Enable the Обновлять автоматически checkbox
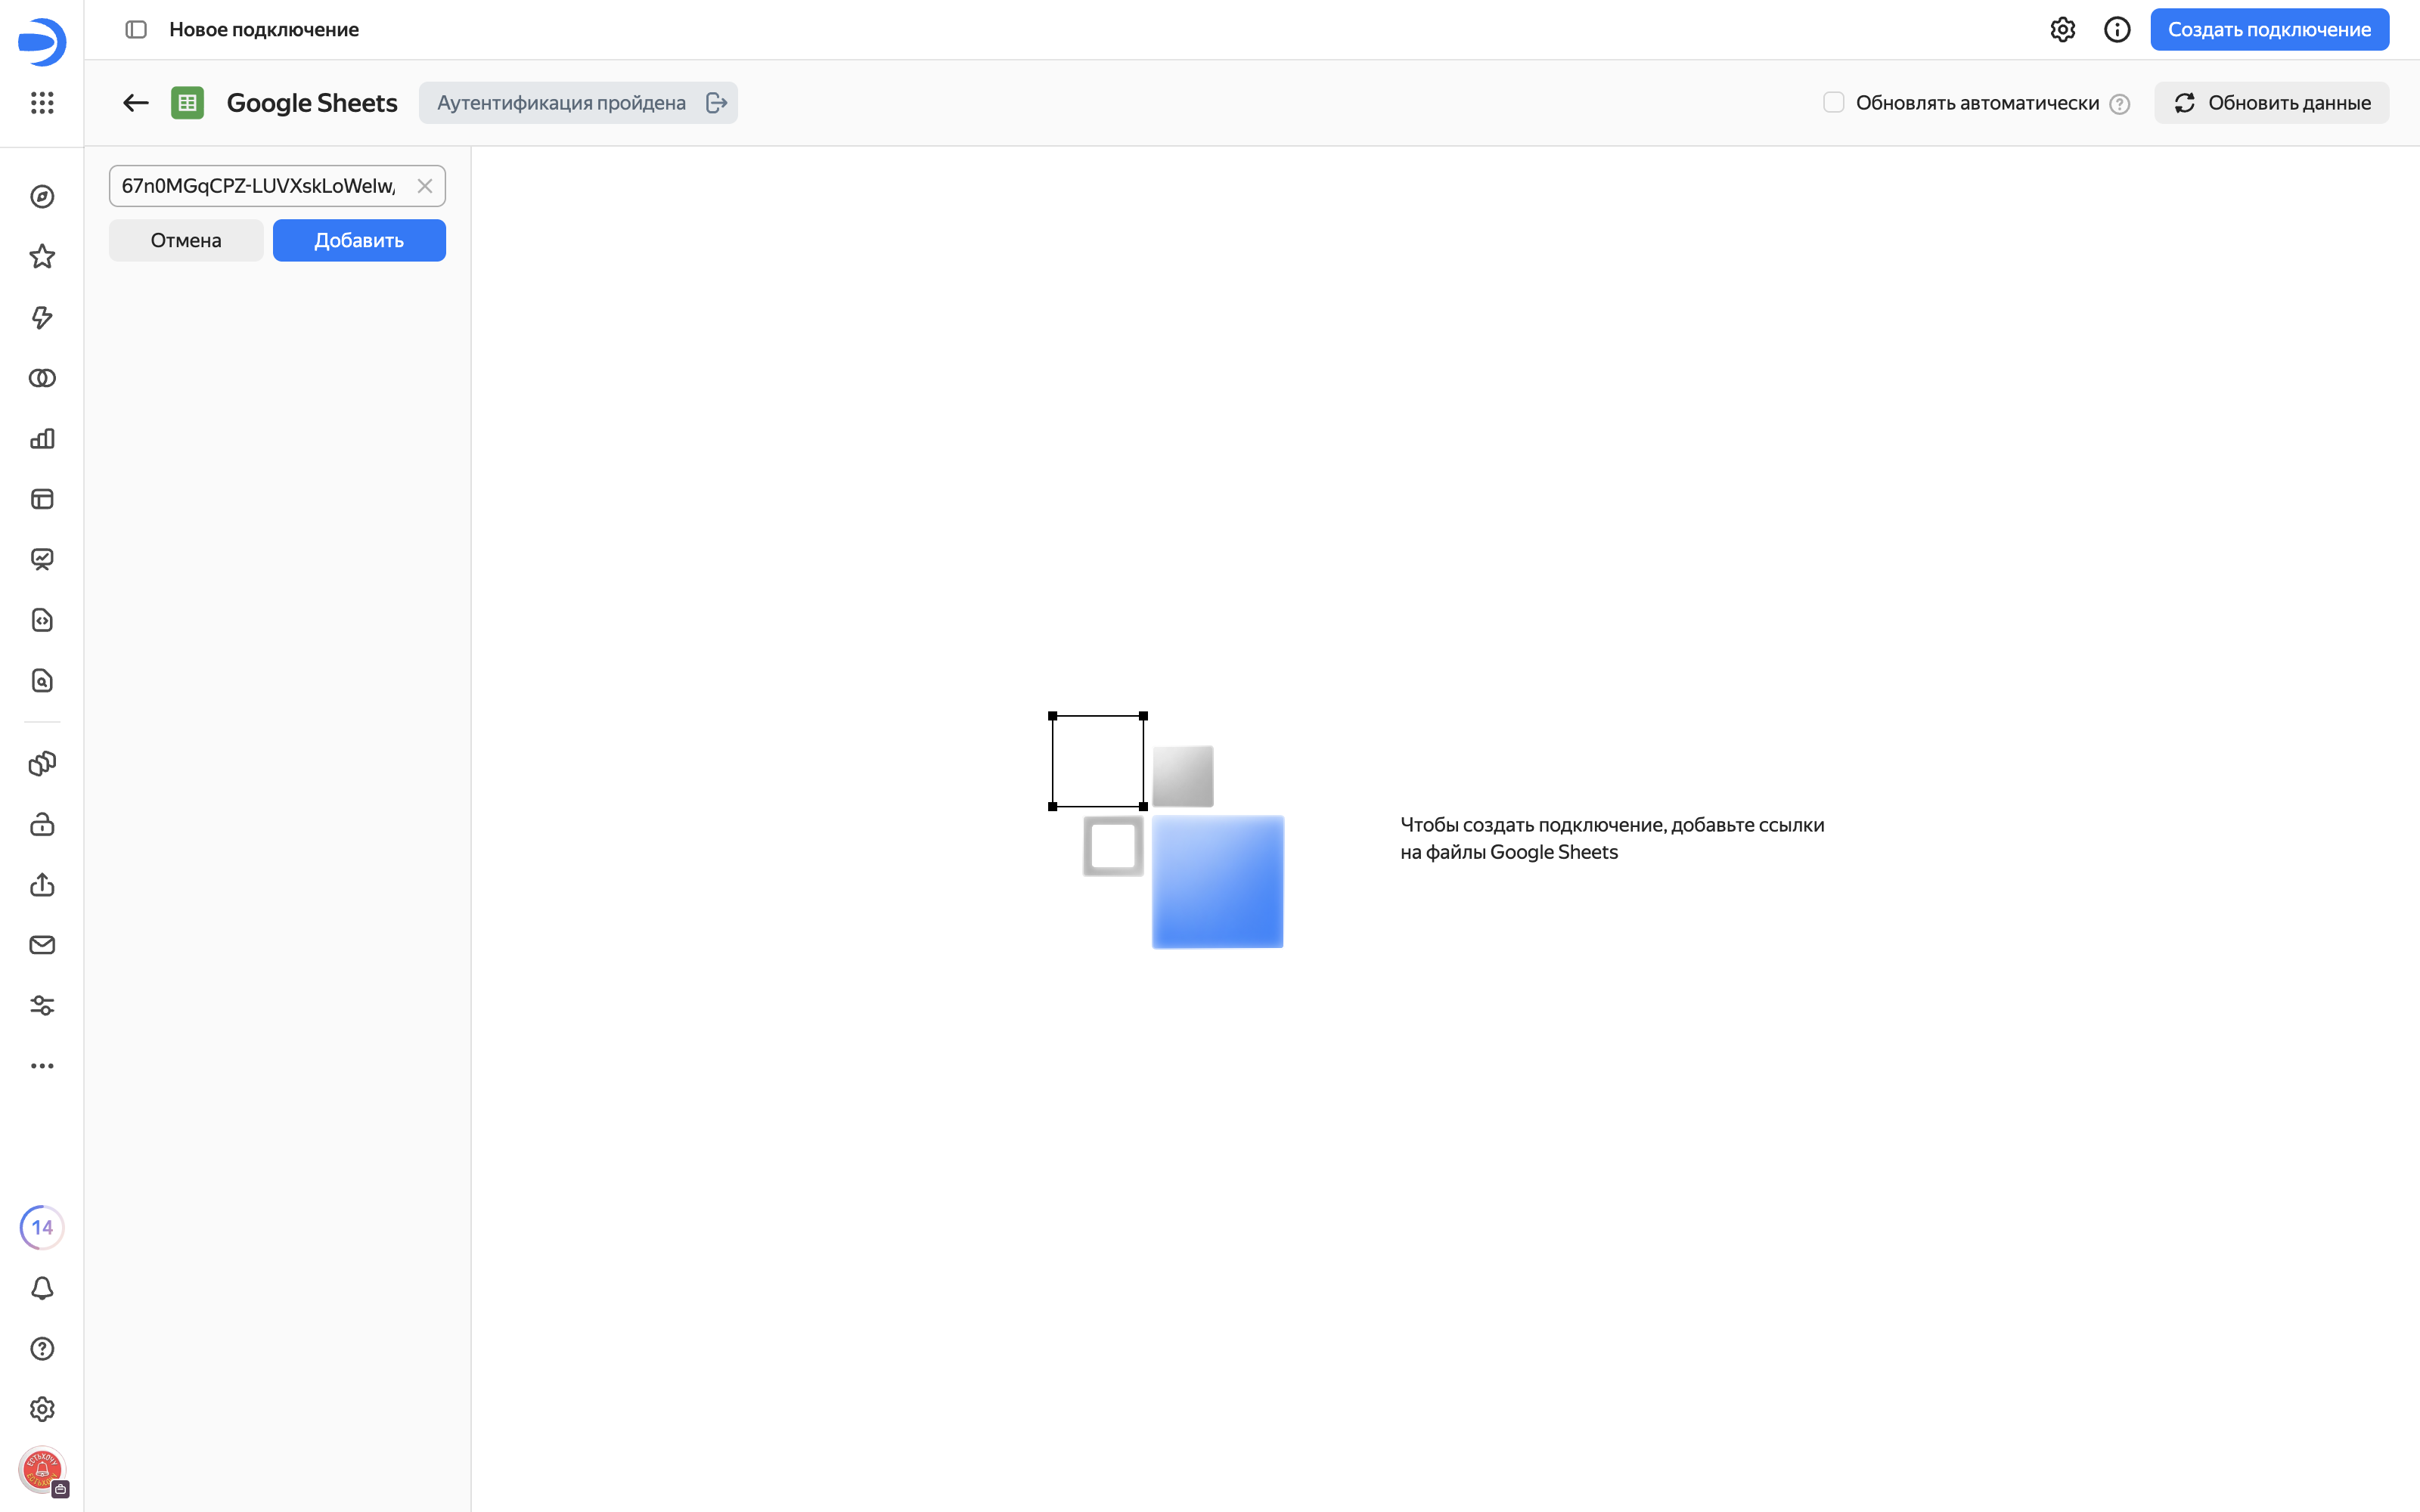 [x=1834, y=102]
